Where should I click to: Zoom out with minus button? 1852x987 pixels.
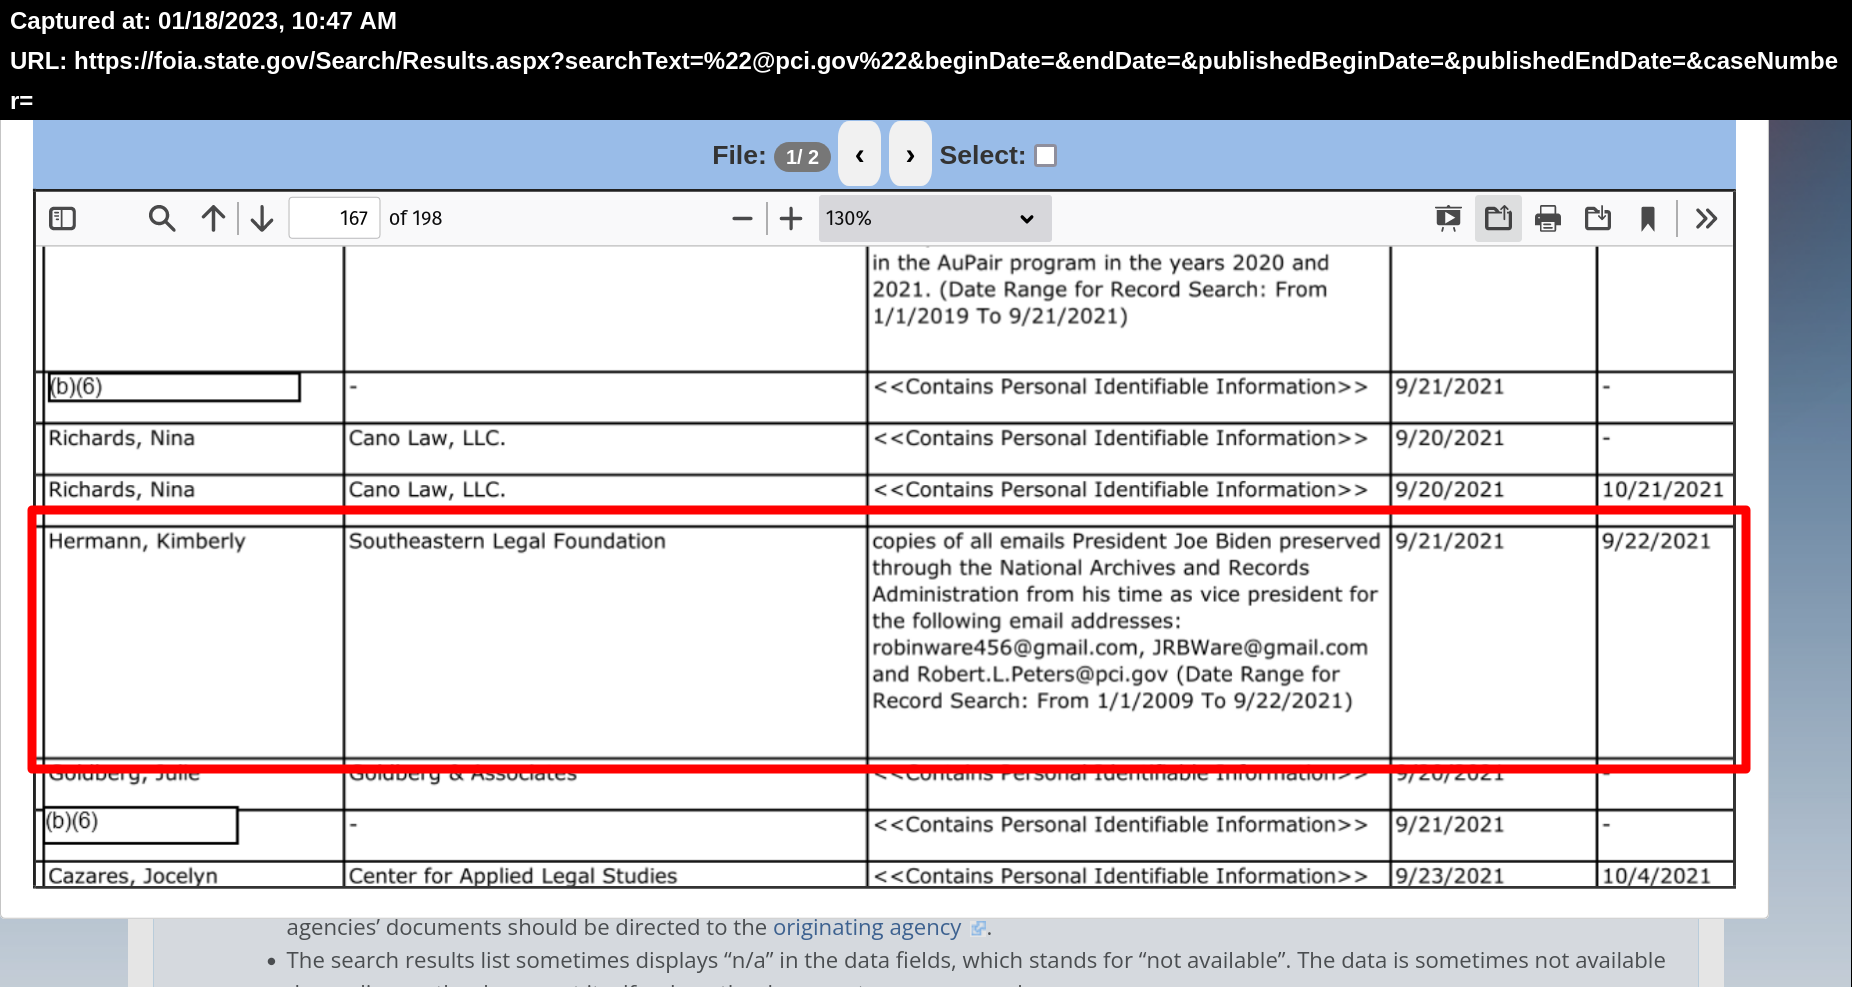742,218
